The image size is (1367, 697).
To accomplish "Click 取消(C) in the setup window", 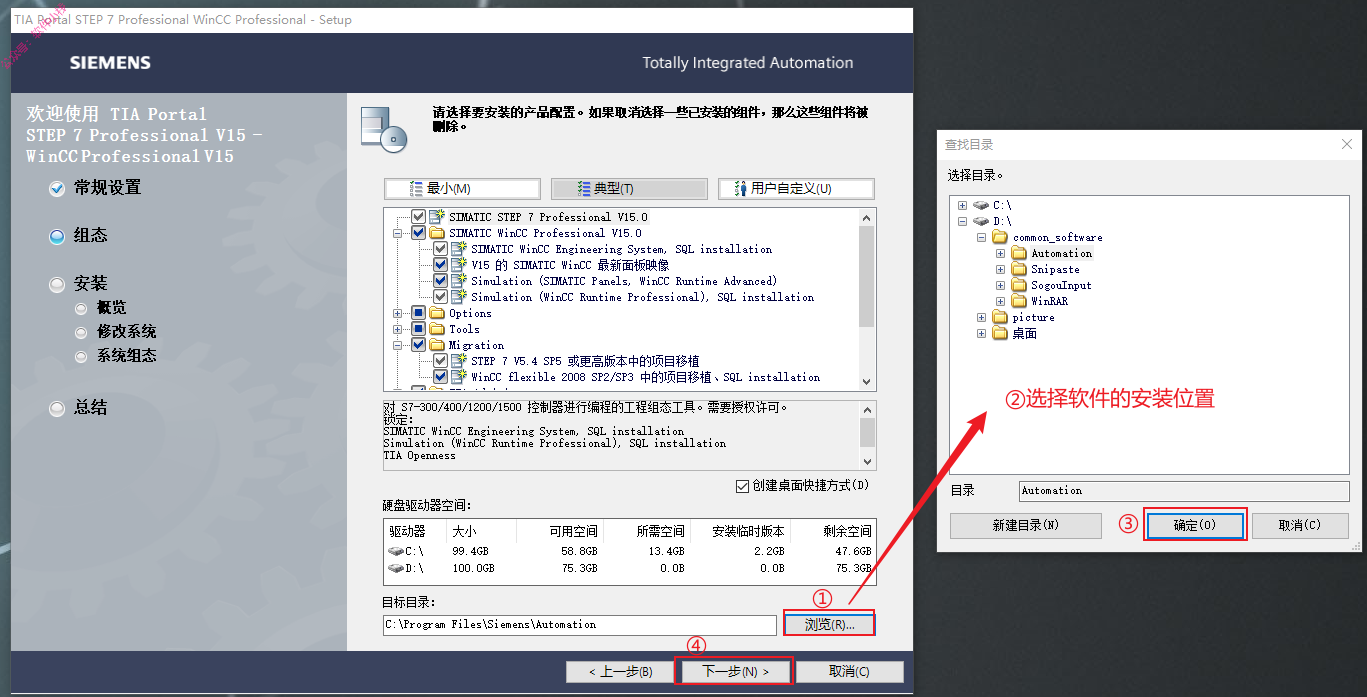I will 849,671.
